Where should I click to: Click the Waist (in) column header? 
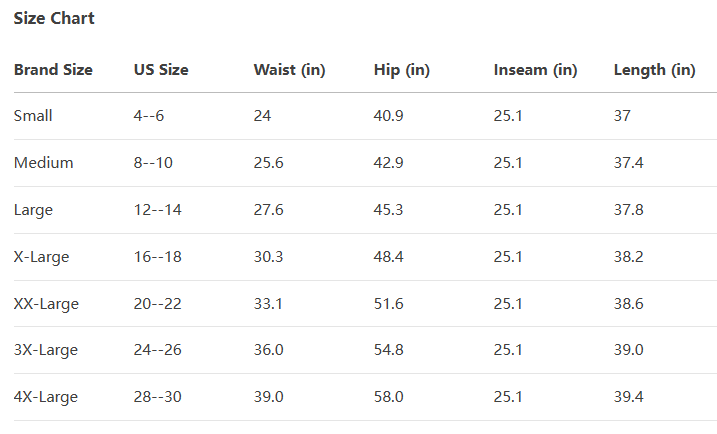[x=289, y=70]
